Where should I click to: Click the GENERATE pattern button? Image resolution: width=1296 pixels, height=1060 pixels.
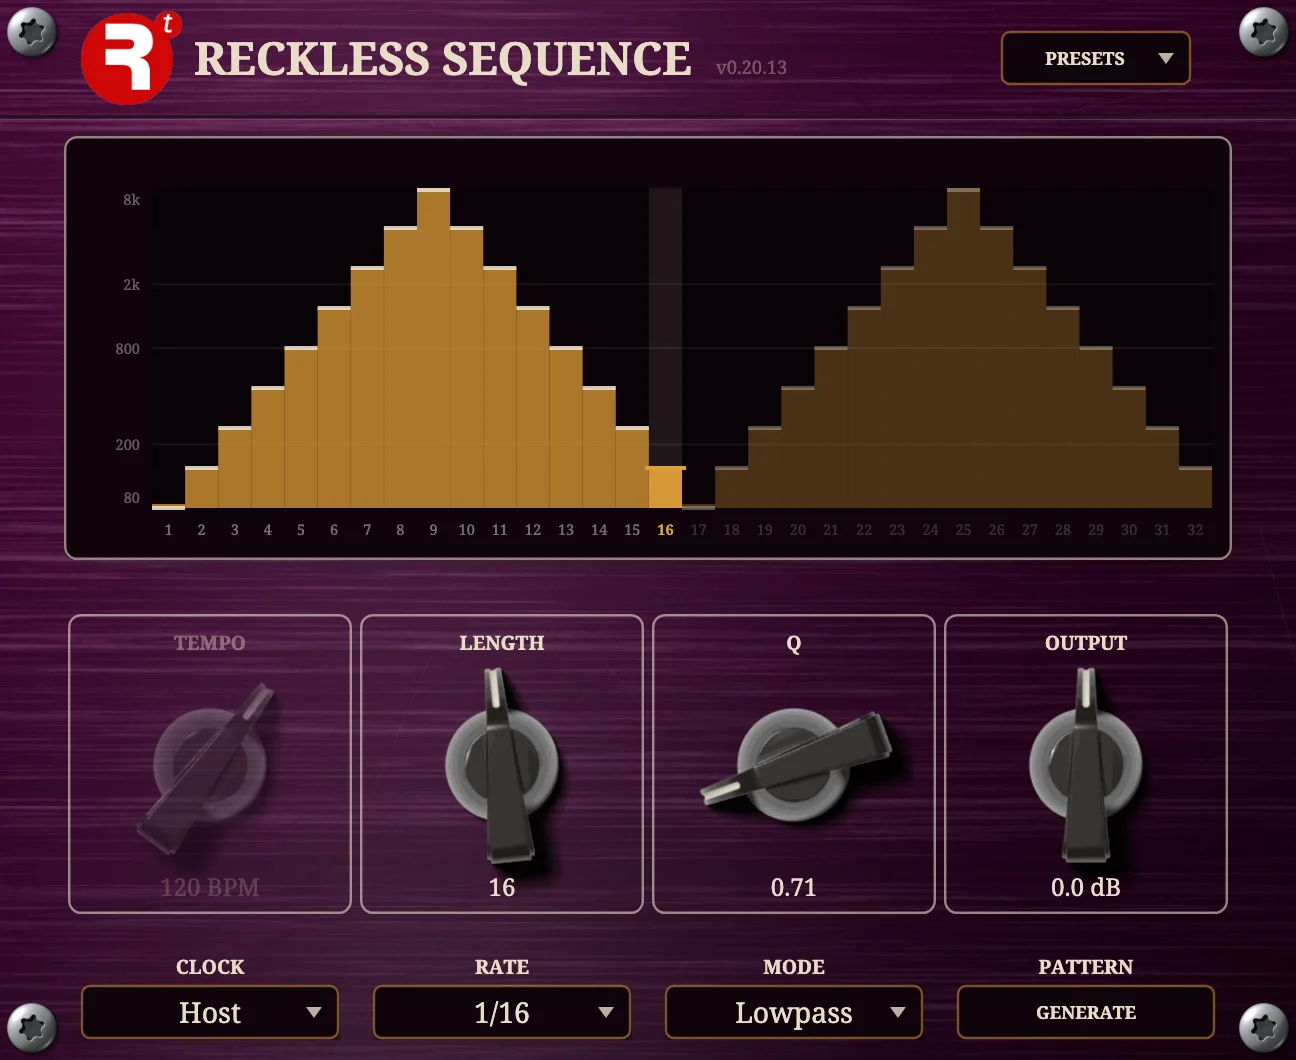point(1086,1012)
